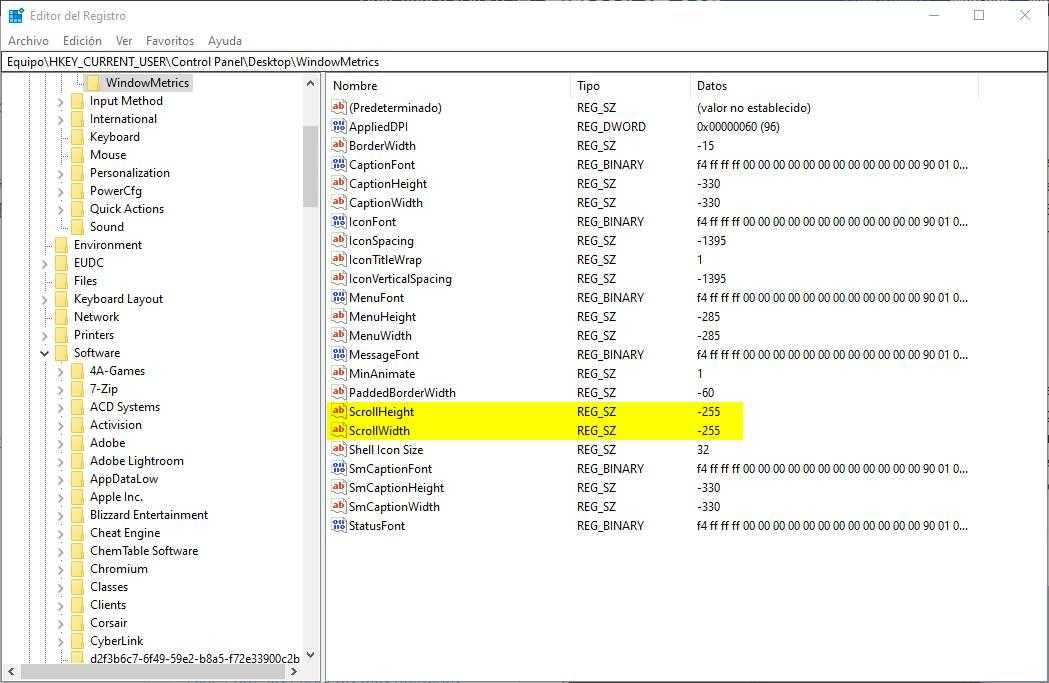Select the folder icon of WindowMetrics key
The width and height of the screenshot is (1049, 683).
tap(93, 83)
